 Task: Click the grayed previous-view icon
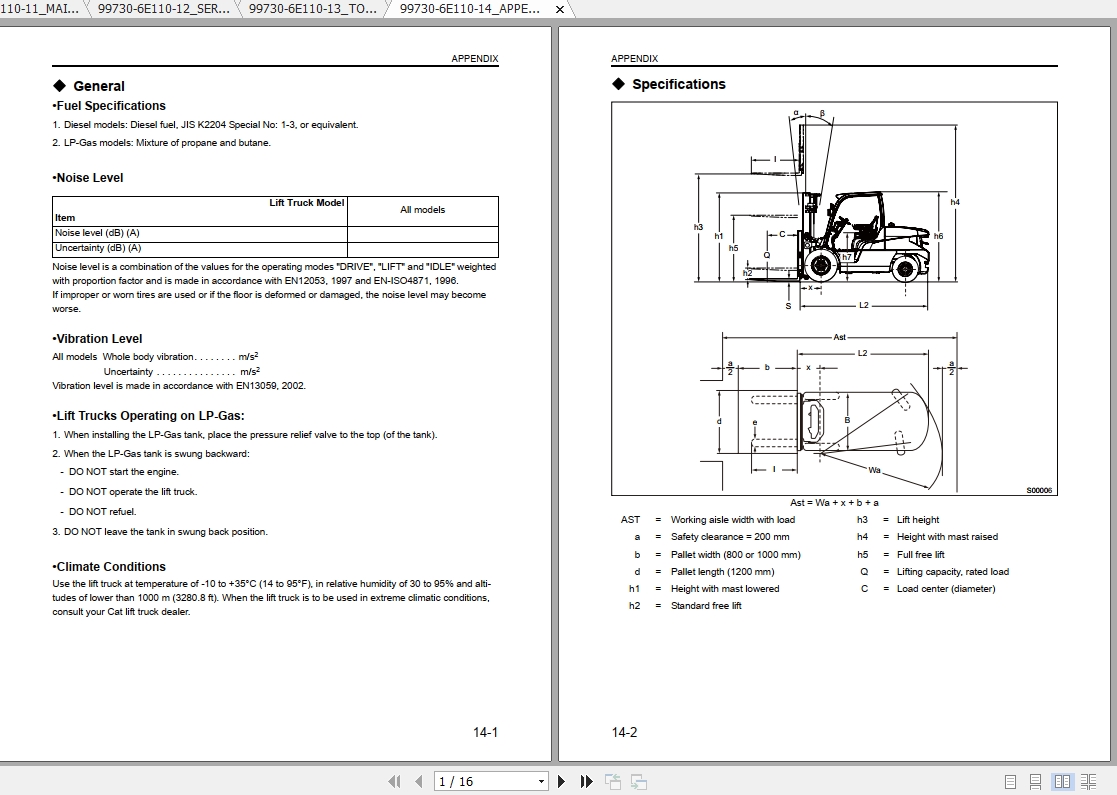(612, 781)
